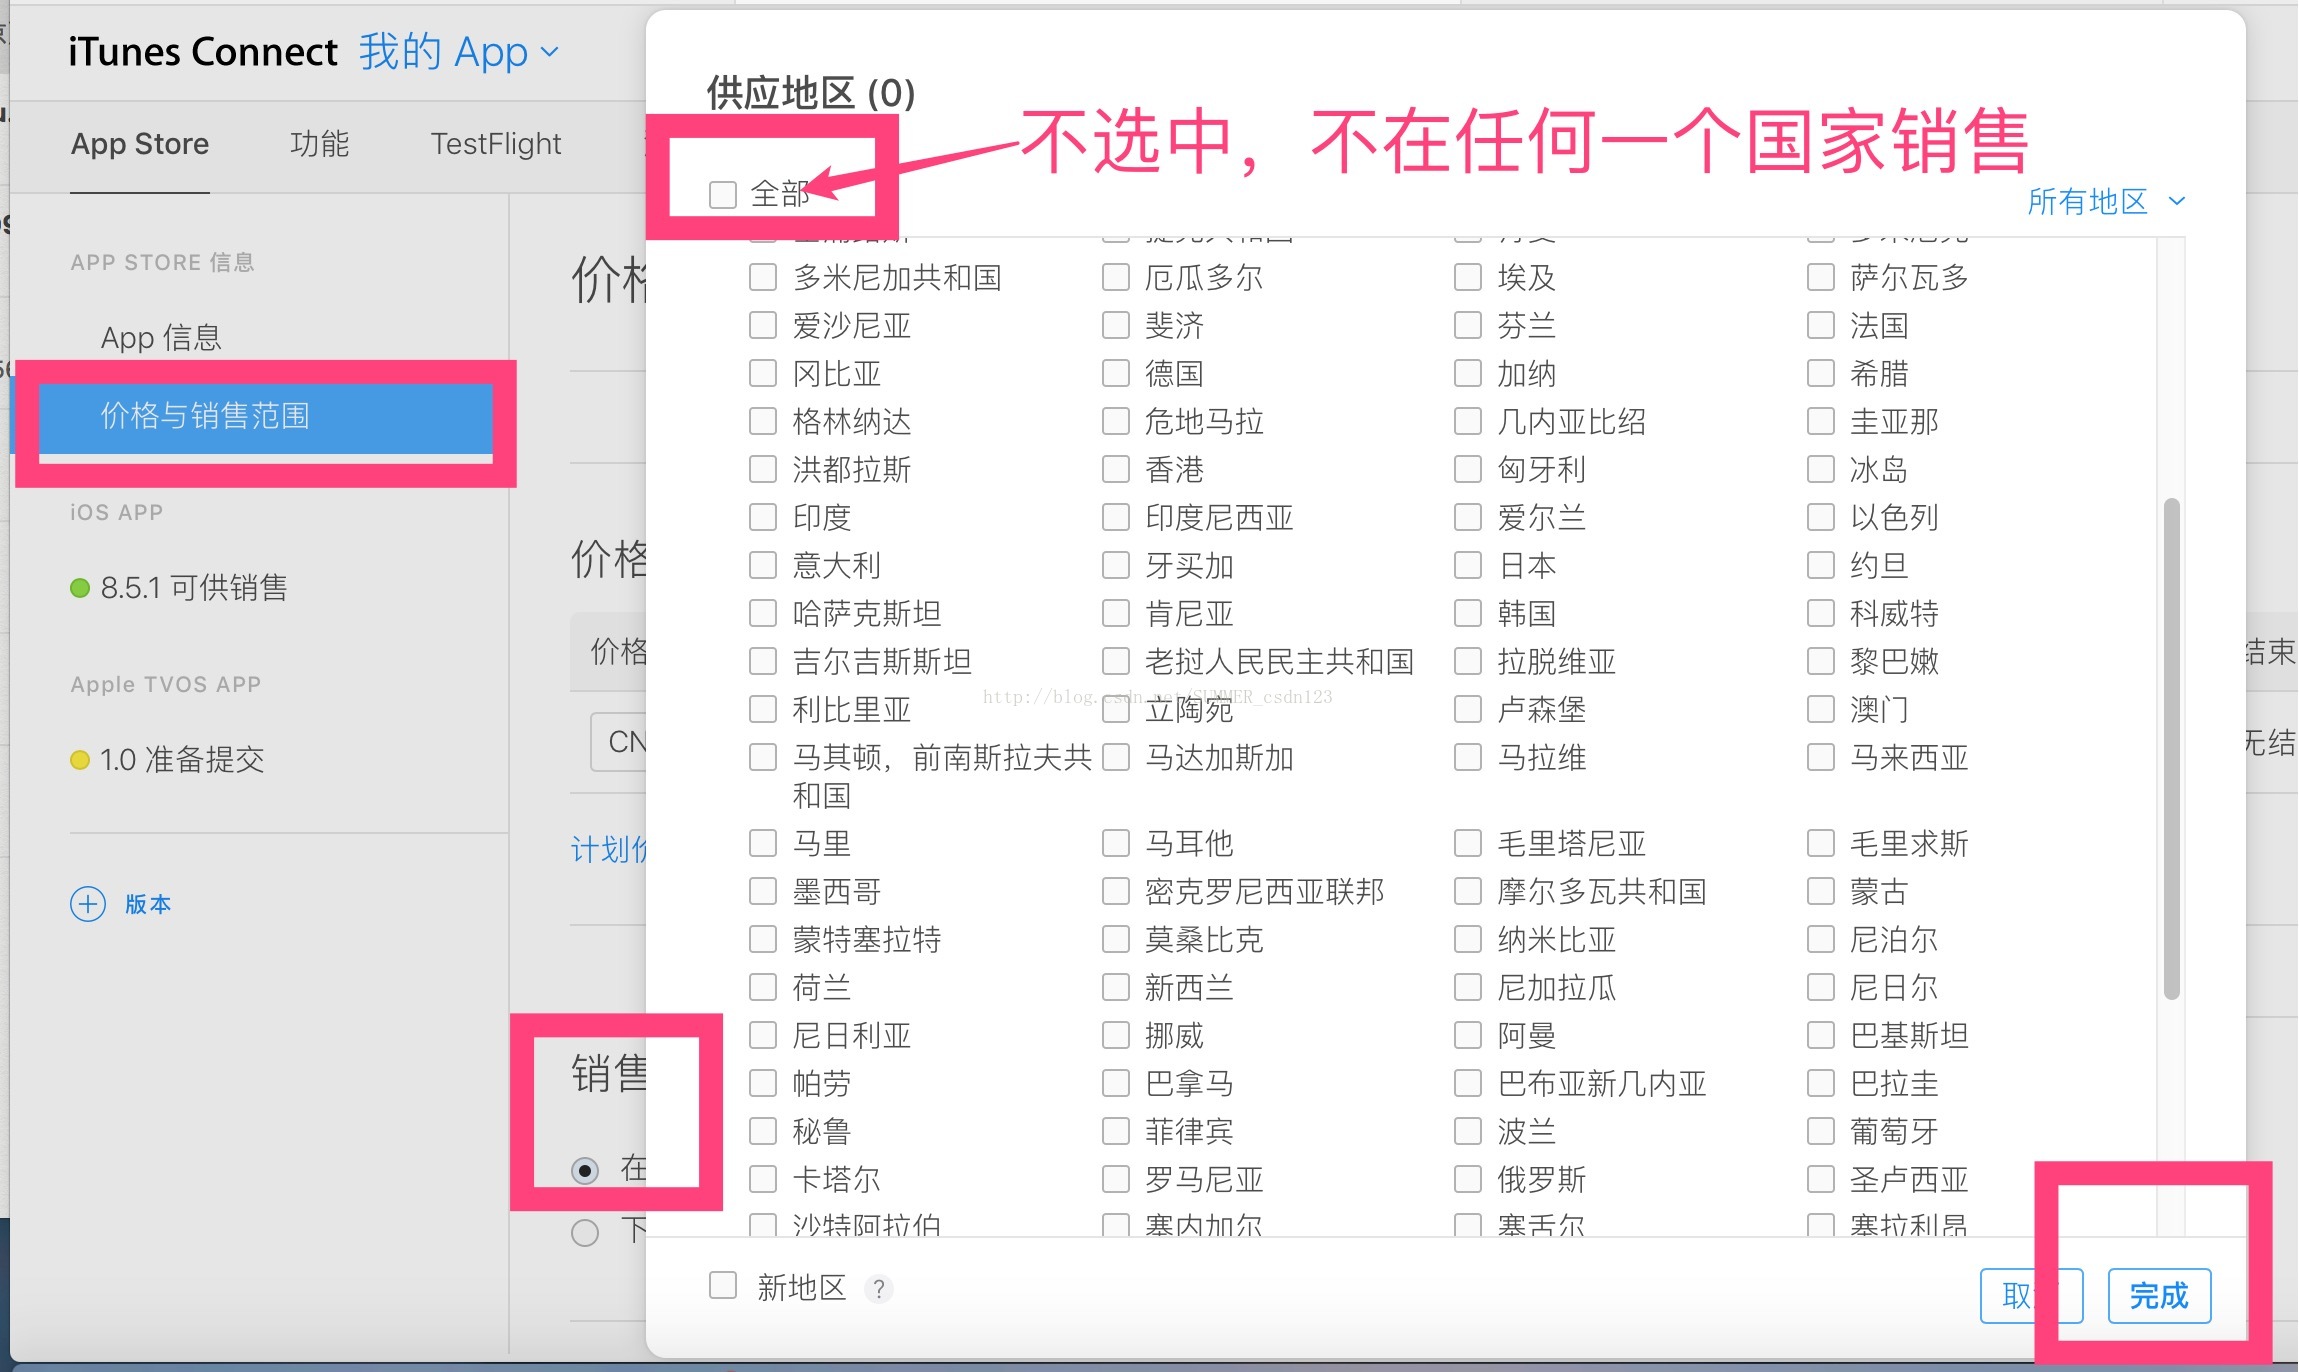
Task: Click the + icon to add a version
Action: click(90, 904)
